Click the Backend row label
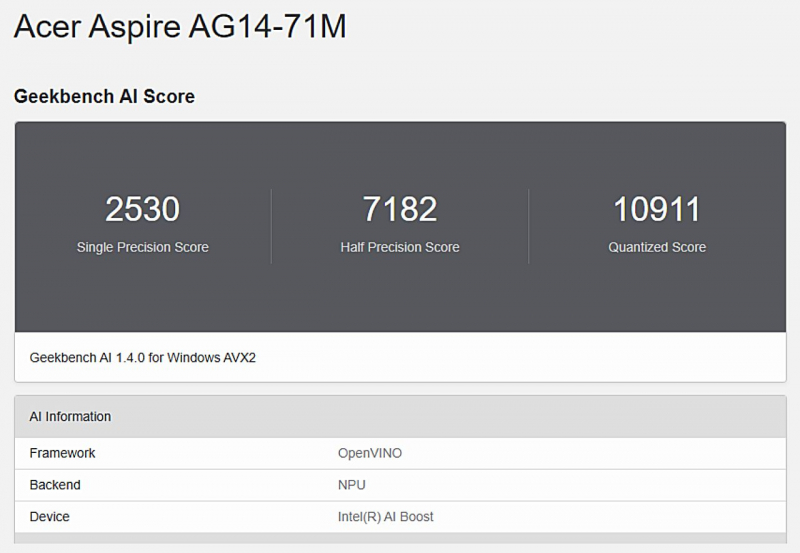This screenshot has height=553, width=800. [x=55, y=485]
